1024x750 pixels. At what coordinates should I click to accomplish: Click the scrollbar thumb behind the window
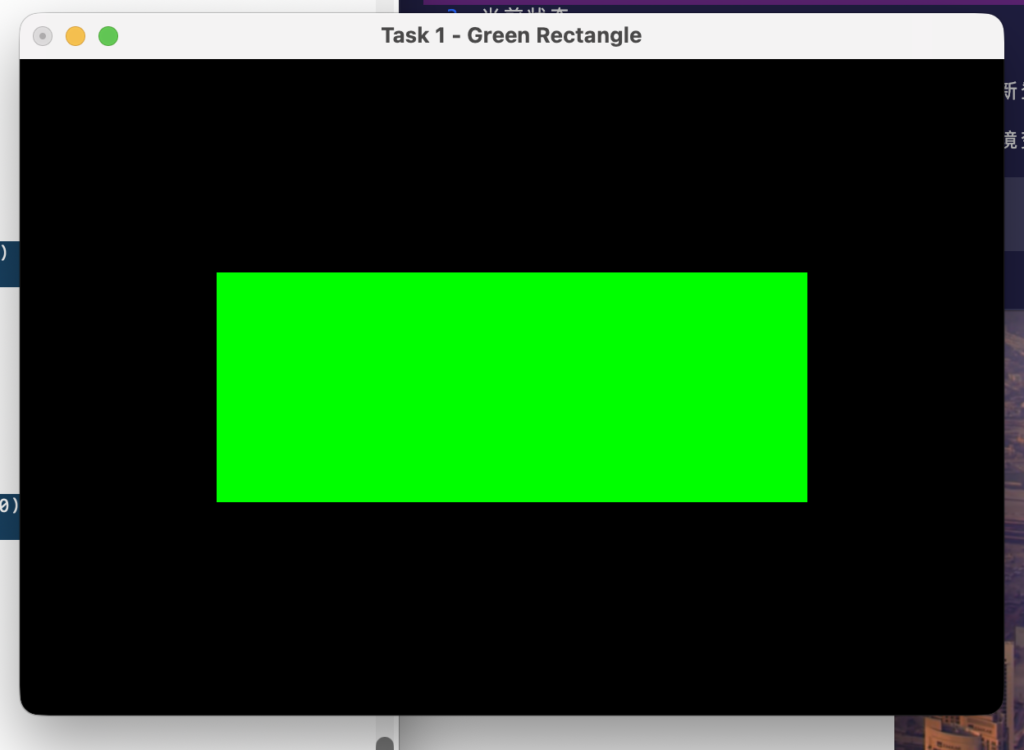click(x=384, y=743)
